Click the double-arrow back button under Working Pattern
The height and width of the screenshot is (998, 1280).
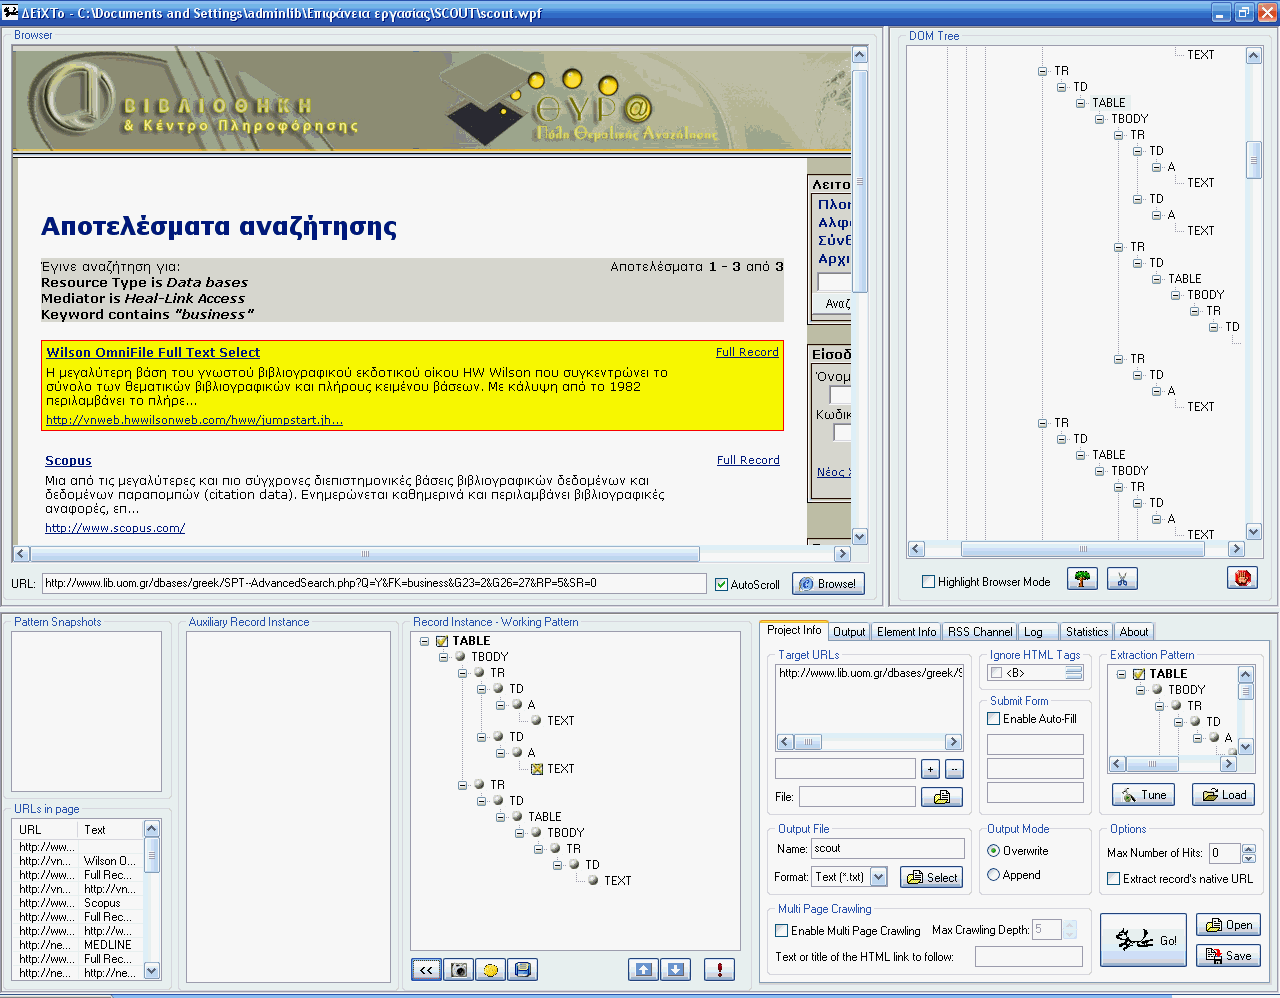[426, 969]
